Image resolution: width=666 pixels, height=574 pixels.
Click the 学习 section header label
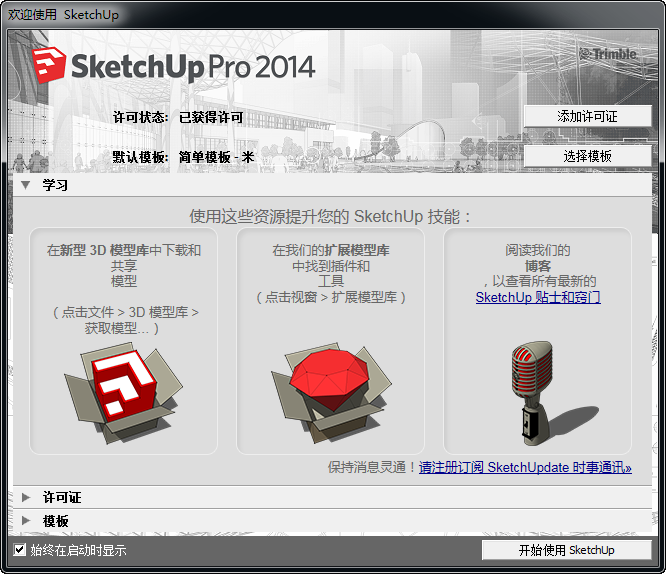coord(55,185)
